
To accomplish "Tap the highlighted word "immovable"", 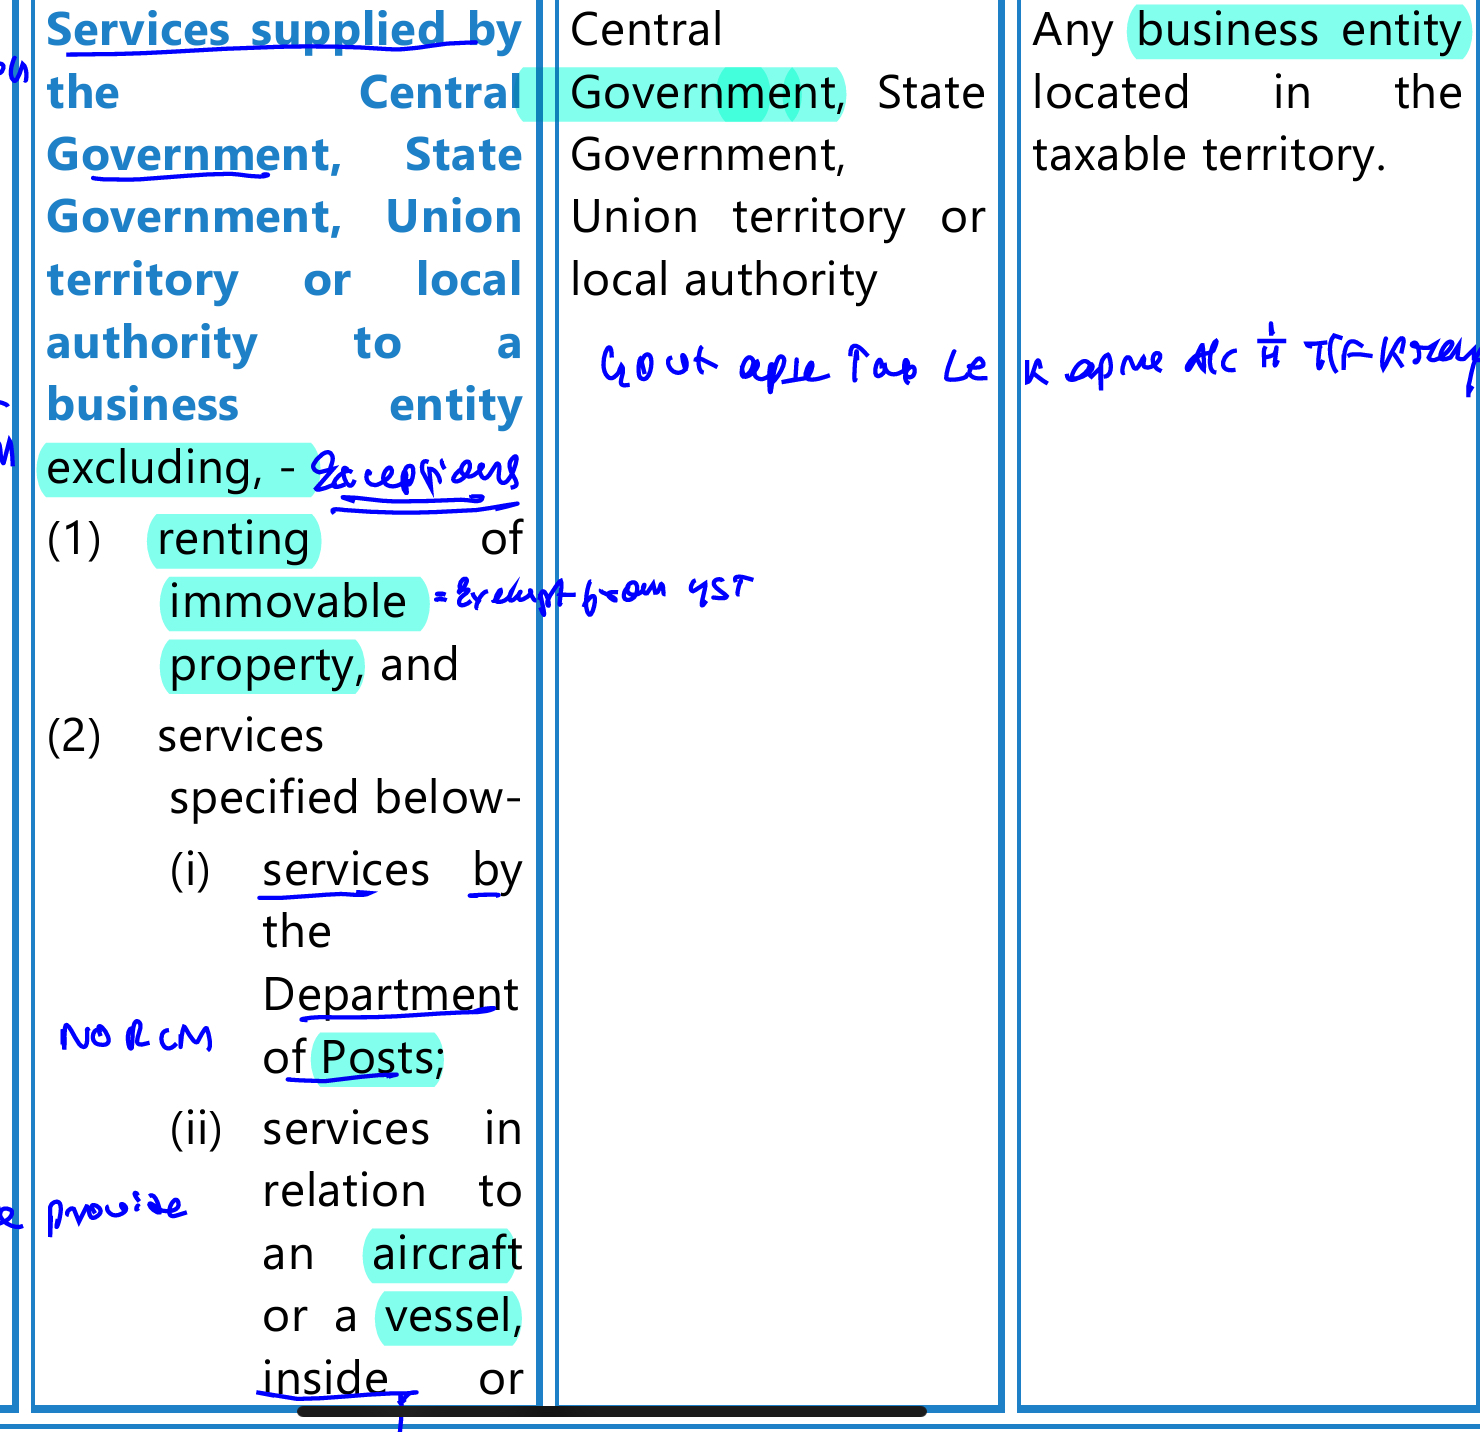I will (288, 603).
